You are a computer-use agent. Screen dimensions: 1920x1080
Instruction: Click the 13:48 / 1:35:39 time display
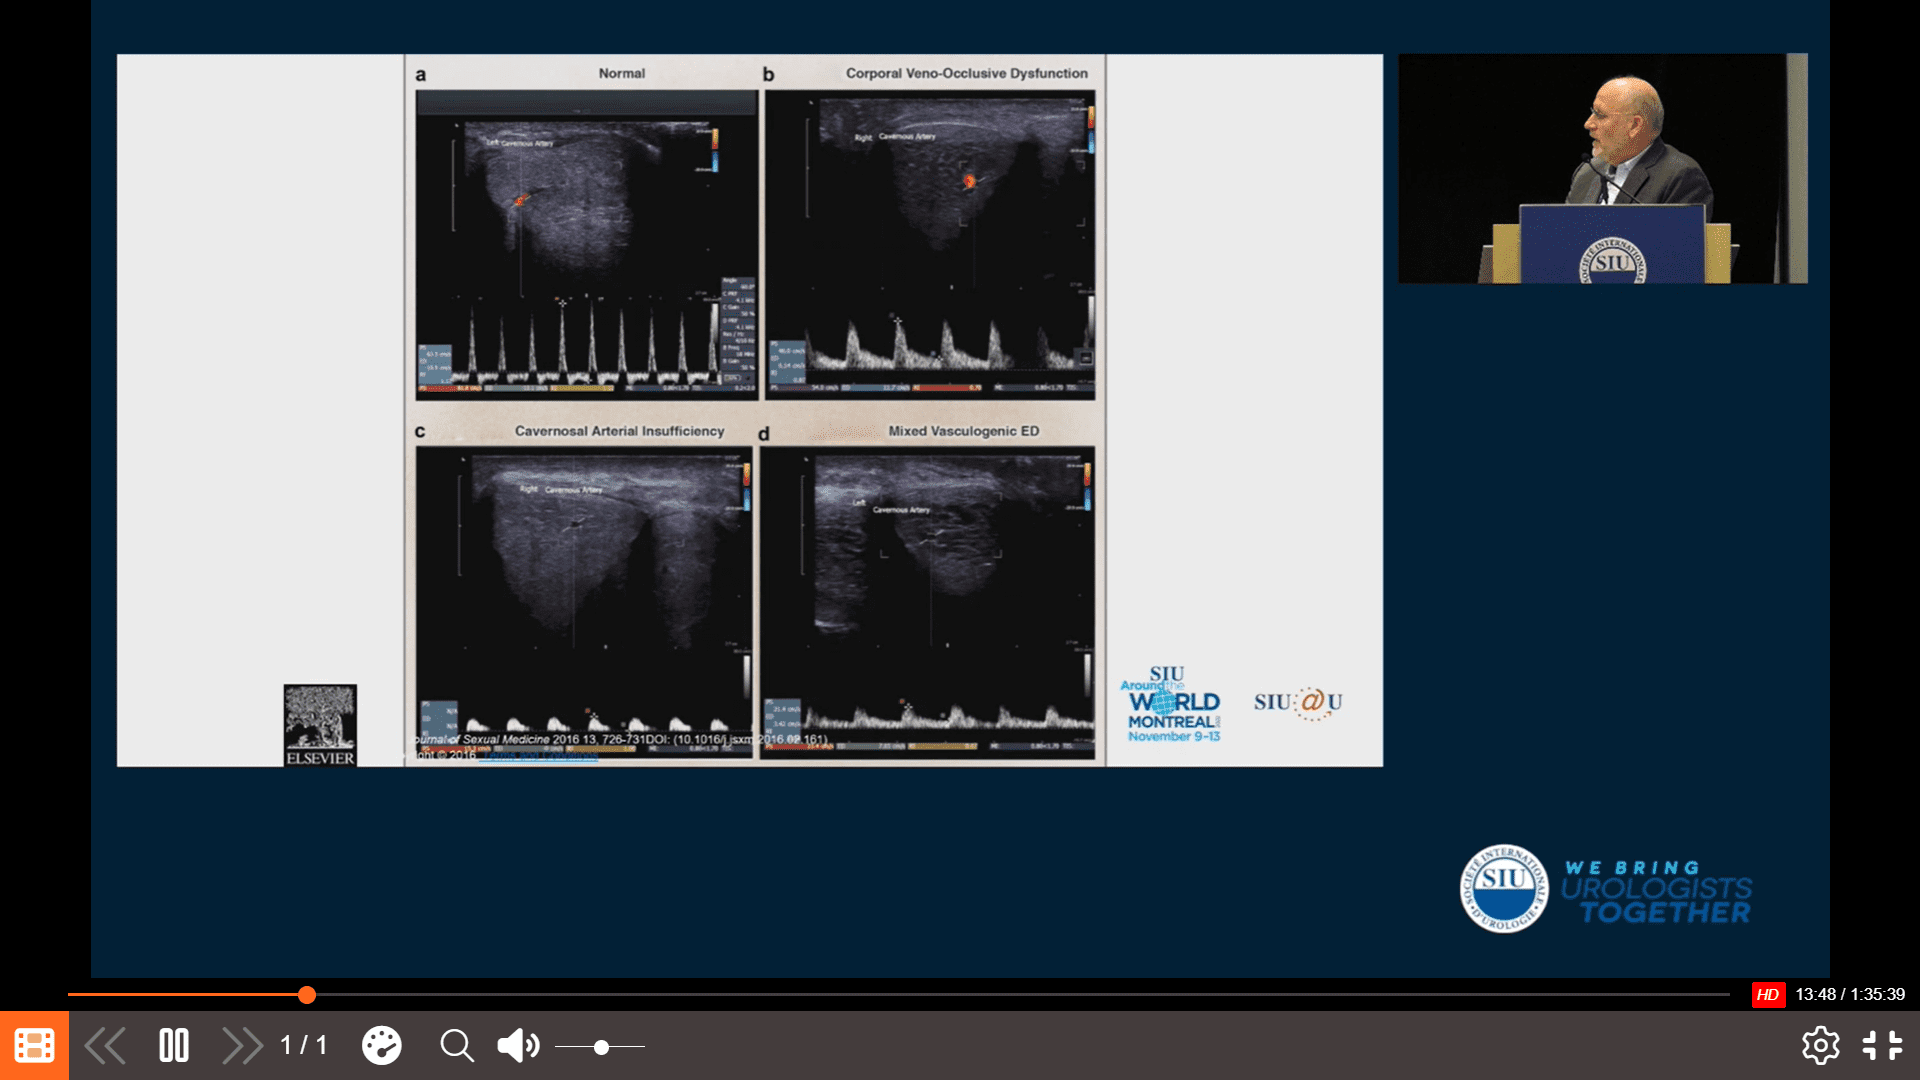(1850, 994)
